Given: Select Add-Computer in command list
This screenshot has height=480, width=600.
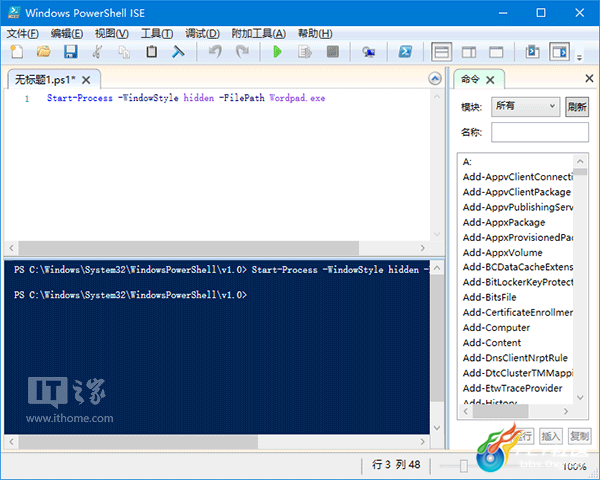Looking at the screenshot, I should point(496,328).
